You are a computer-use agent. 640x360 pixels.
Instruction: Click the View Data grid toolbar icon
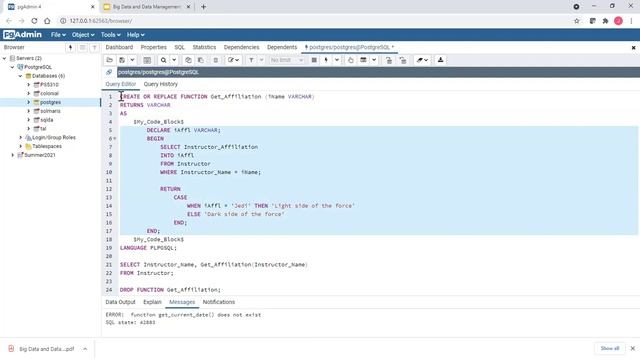147,60
